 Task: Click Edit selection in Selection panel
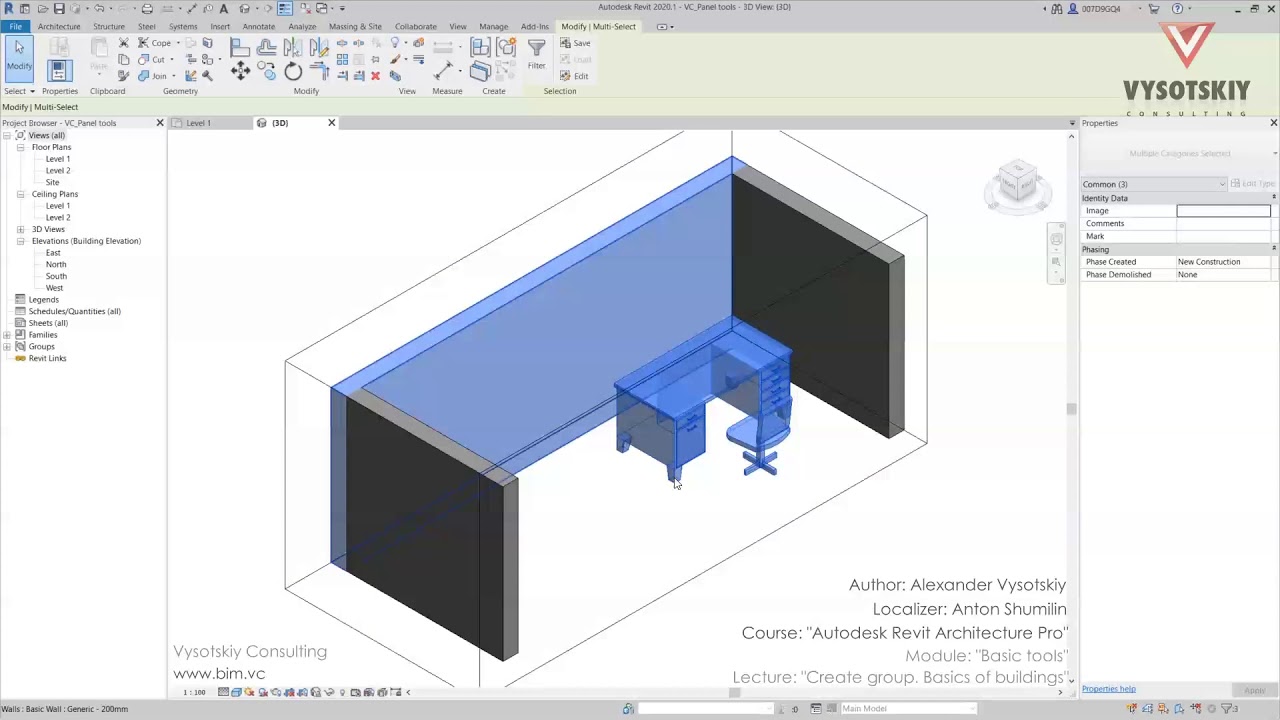coord(574,76)
